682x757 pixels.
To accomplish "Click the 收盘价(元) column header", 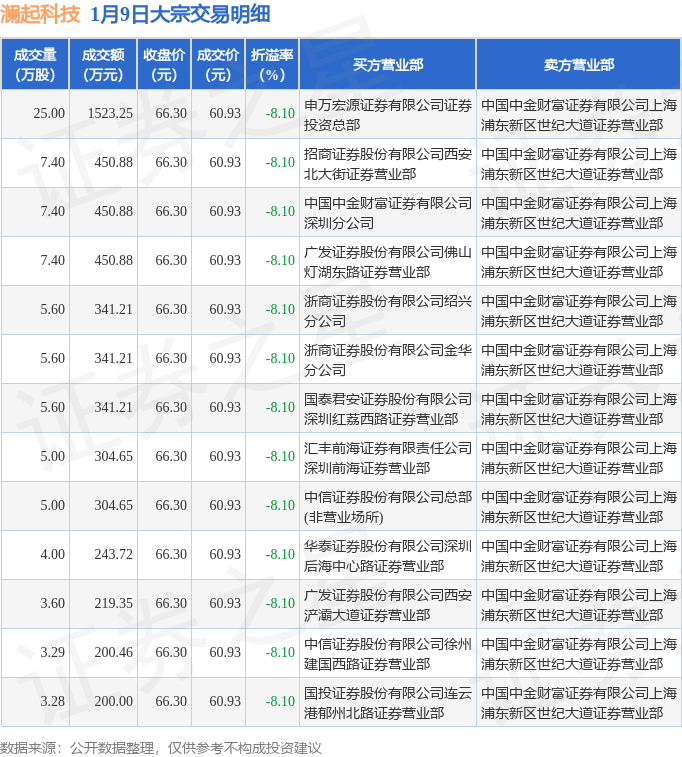I will (164, 64).
